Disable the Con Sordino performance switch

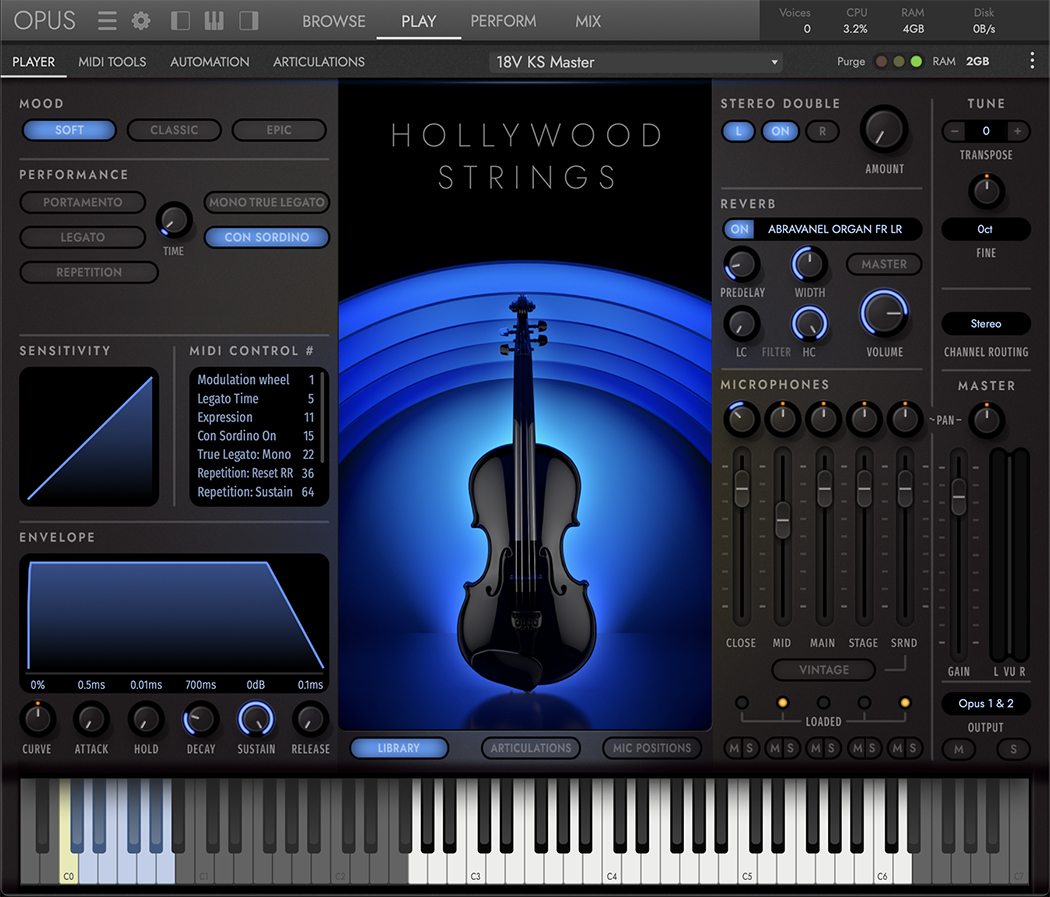click(267, 237)
